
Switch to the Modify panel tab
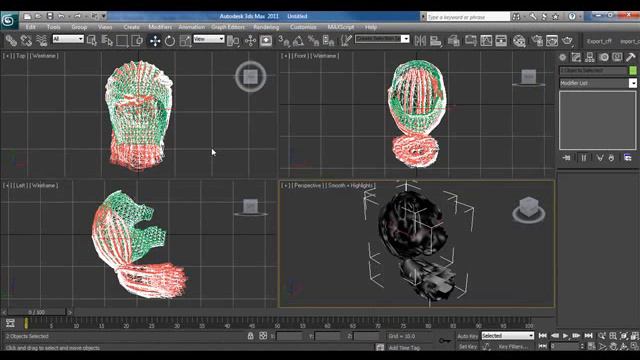576,57
